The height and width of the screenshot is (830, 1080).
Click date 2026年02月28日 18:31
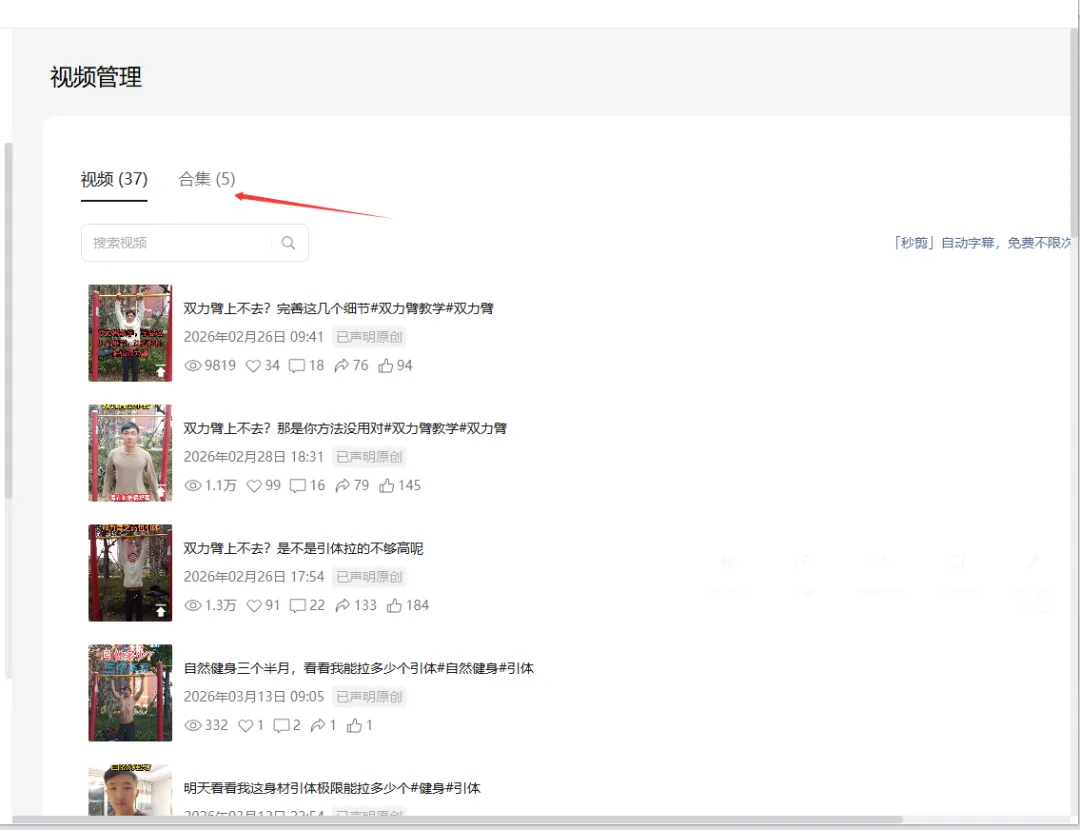coord(253,457)
